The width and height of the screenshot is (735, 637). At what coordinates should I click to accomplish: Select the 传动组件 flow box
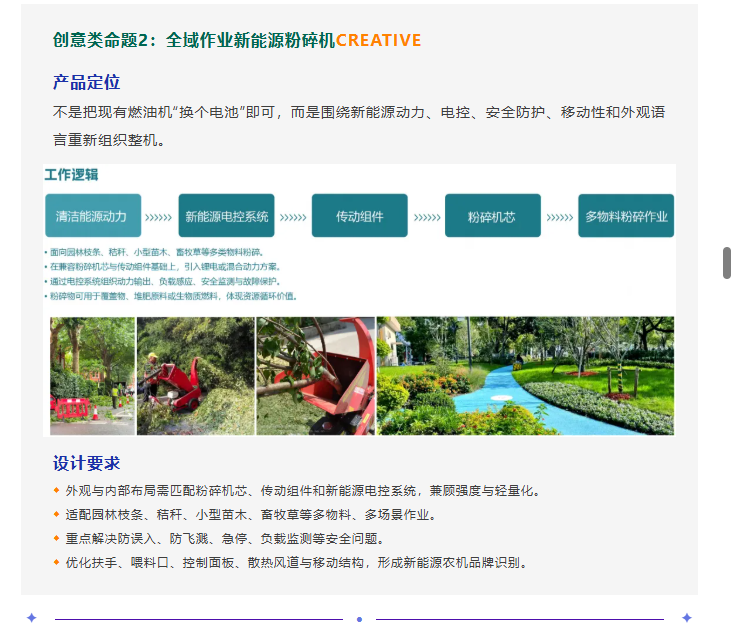pyautogui.click(x=360, y=216)
